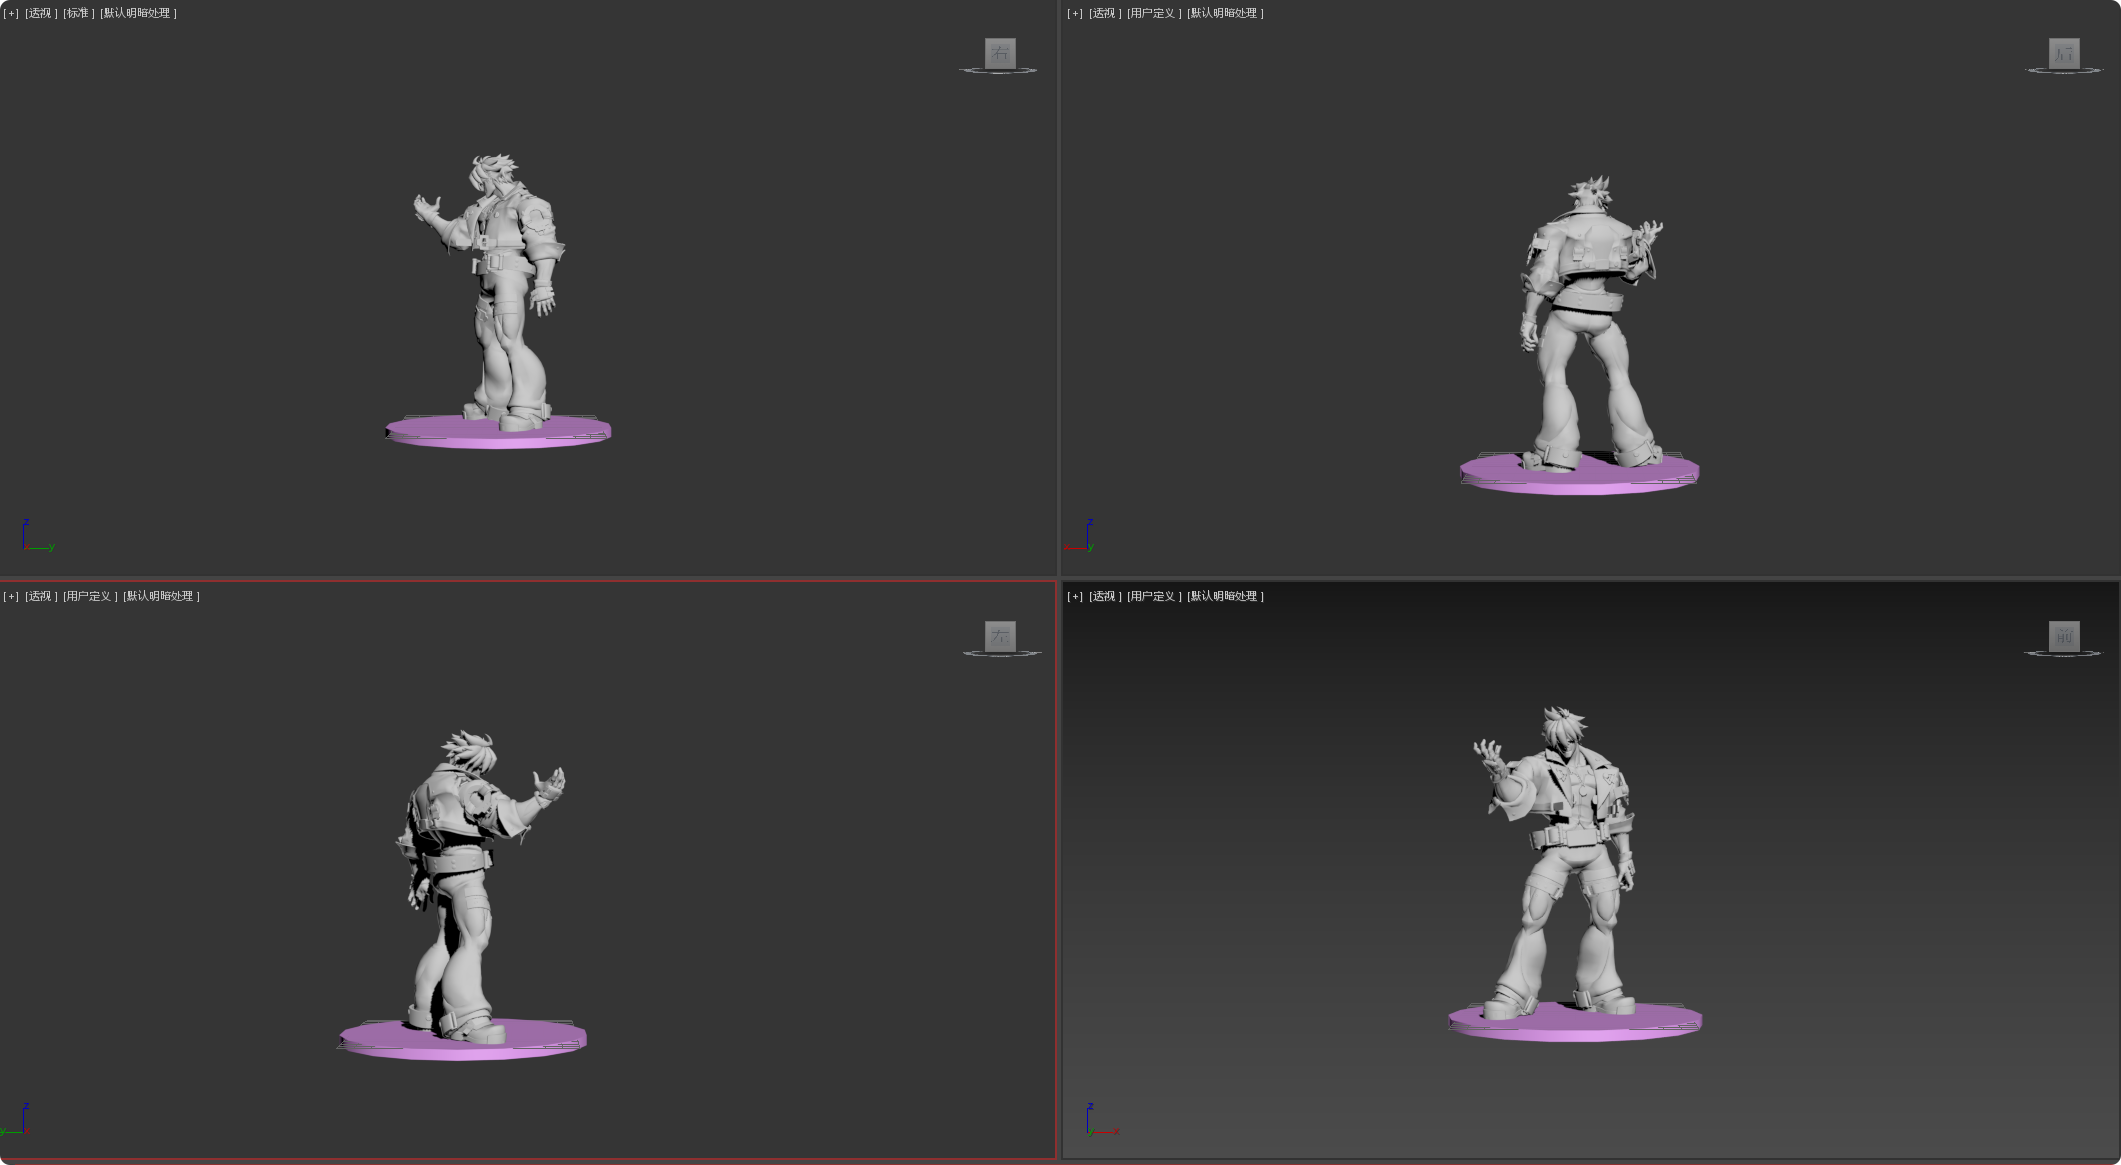
Task: Open the [+] general menu of bottom-left viewport
Action: 11,596
